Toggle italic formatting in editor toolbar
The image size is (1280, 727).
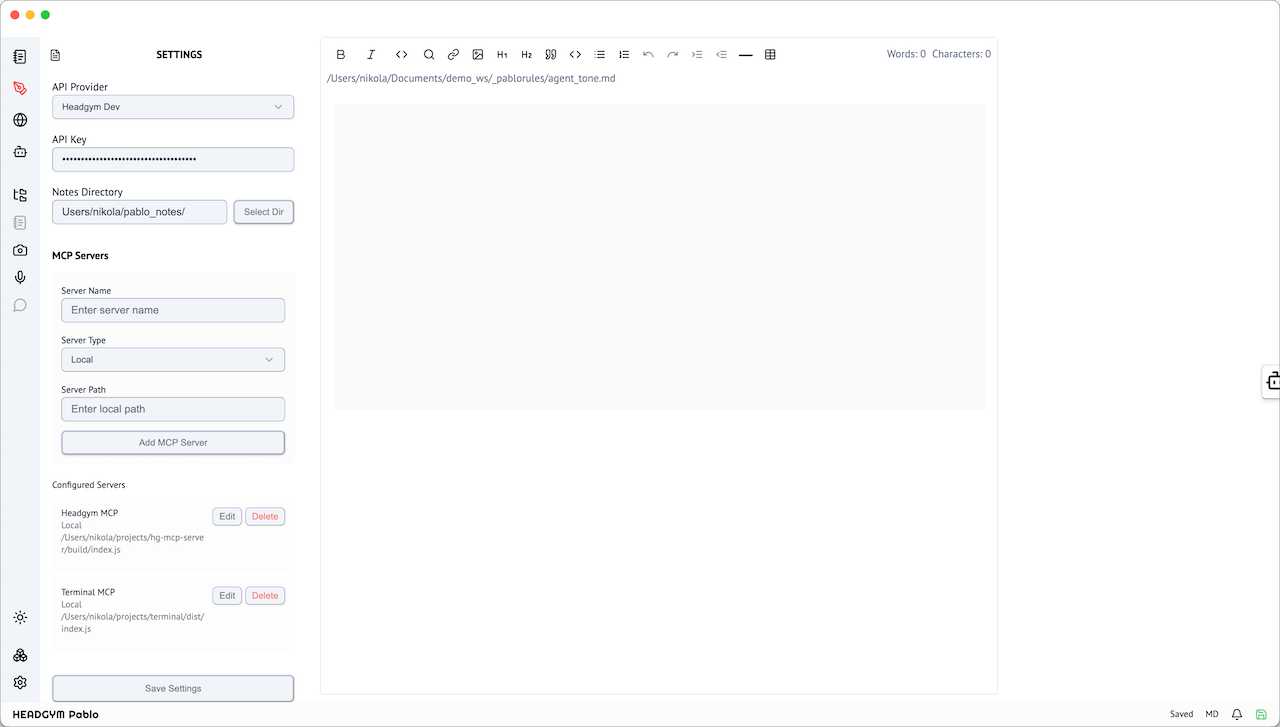click(x=371, y=55)
